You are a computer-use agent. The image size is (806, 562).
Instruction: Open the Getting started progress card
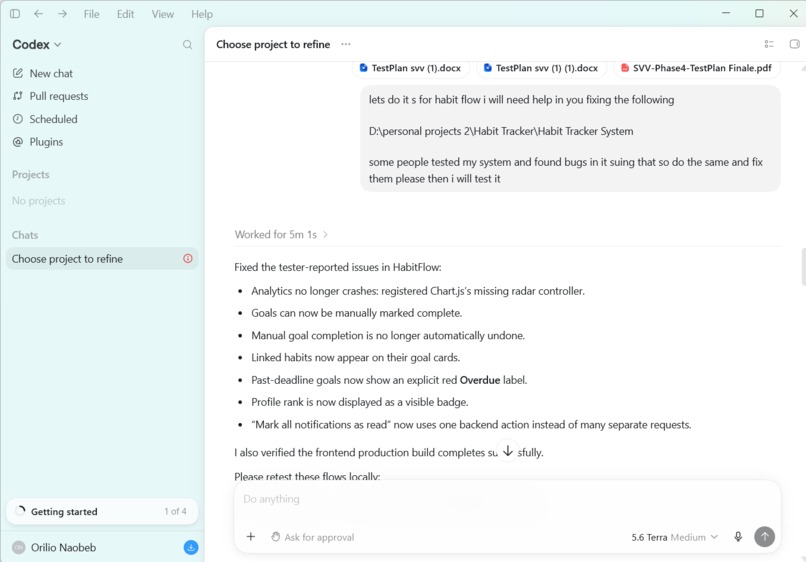[x=102, y=512]
